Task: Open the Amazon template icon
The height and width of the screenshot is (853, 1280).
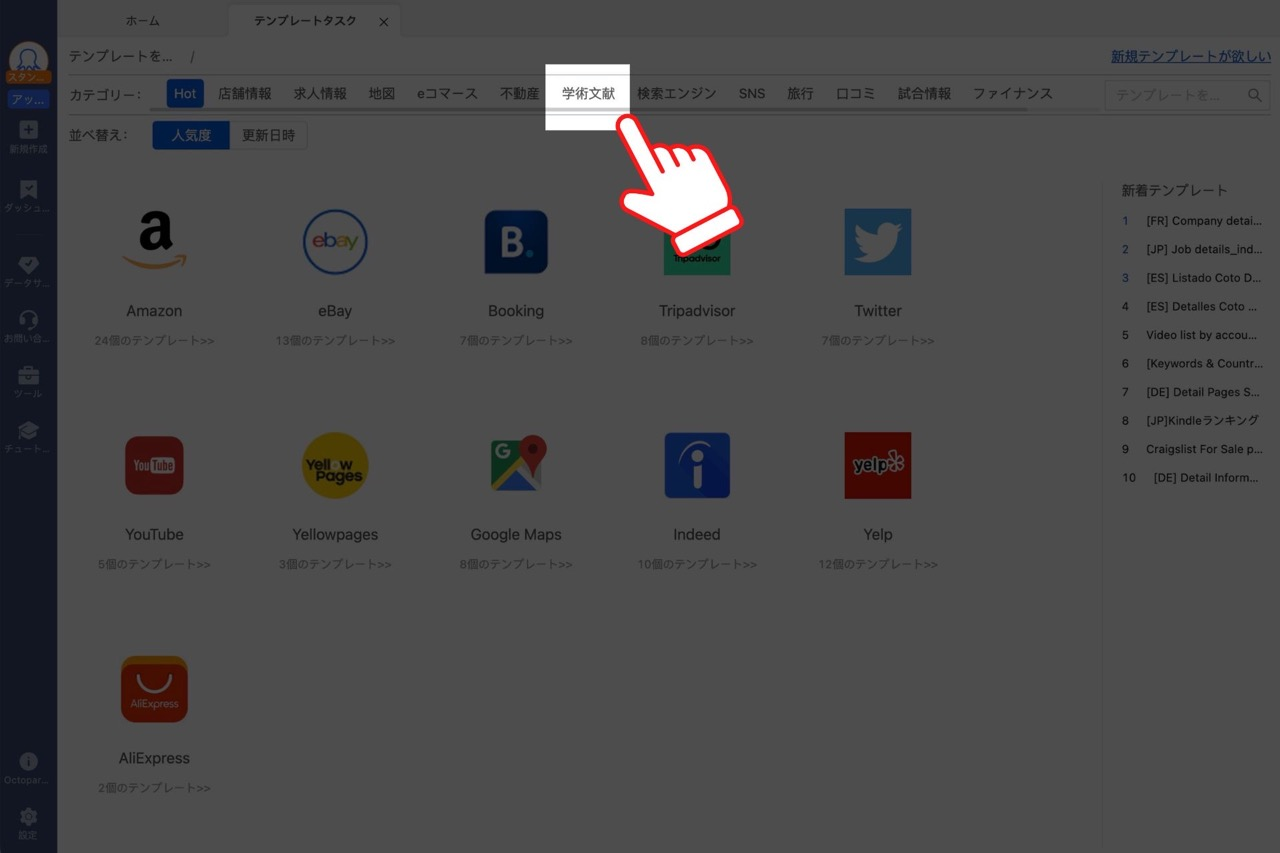Action: tap(154, 241)
